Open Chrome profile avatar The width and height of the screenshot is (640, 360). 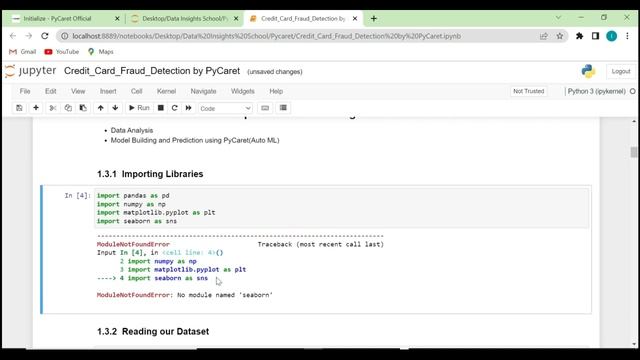(x=611, y=36)
